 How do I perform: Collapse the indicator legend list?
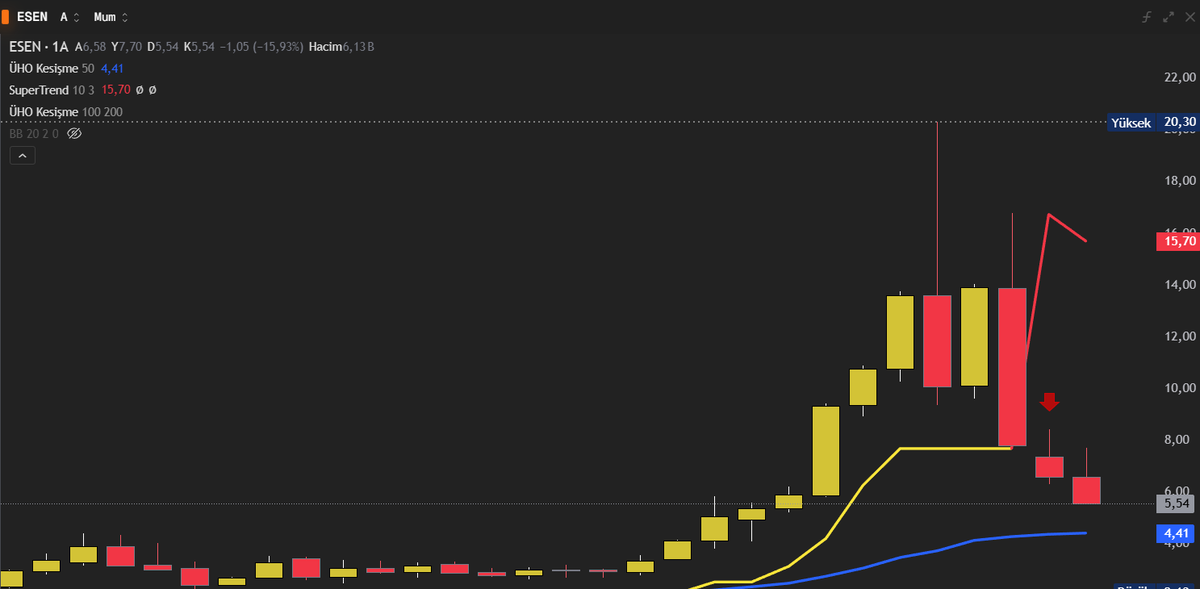22,155
